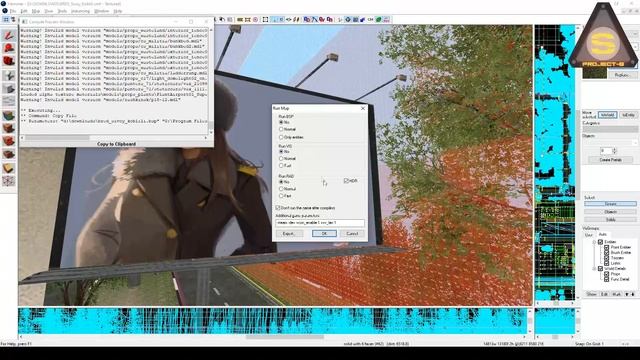Click the red circle toolbar icon
This screenshot has width=640, height=360.
coord(256,19)
